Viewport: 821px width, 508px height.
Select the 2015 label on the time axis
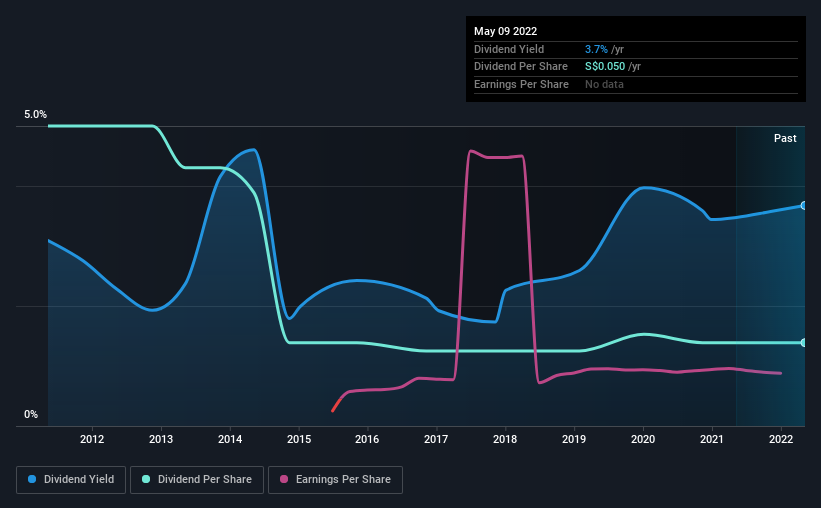click(x=299, y=439)
